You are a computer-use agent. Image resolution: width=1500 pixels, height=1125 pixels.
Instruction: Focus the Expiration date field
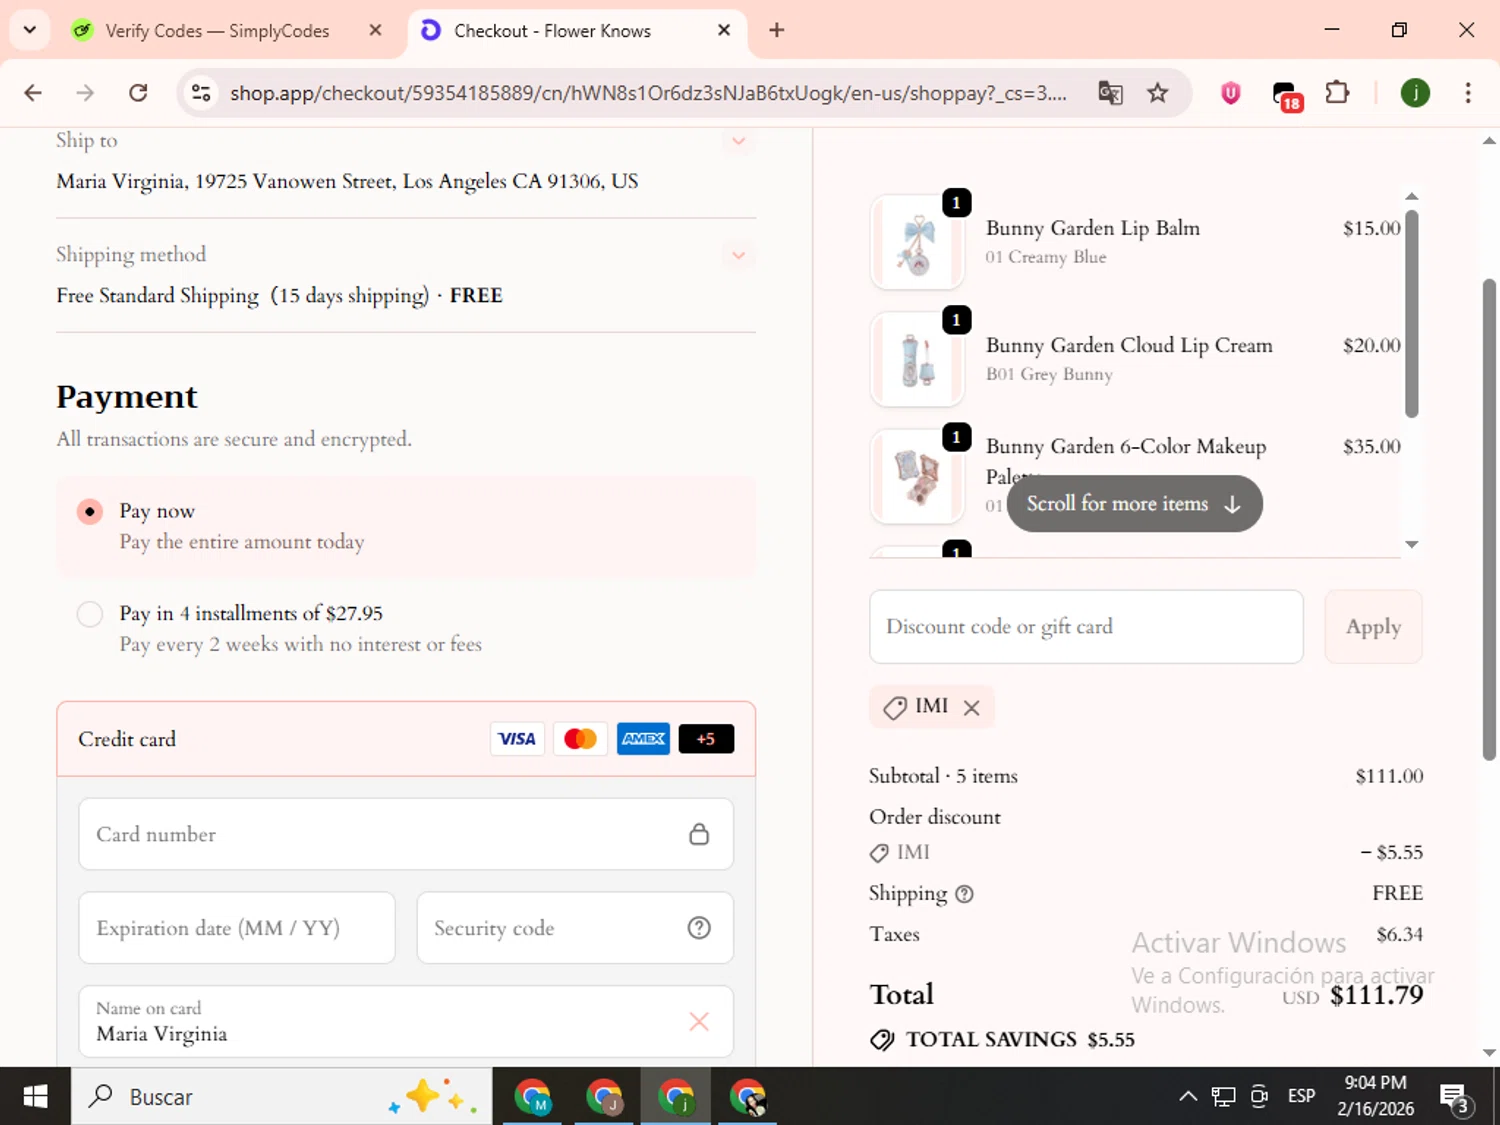pyautogui.click(x=237, y=928)
